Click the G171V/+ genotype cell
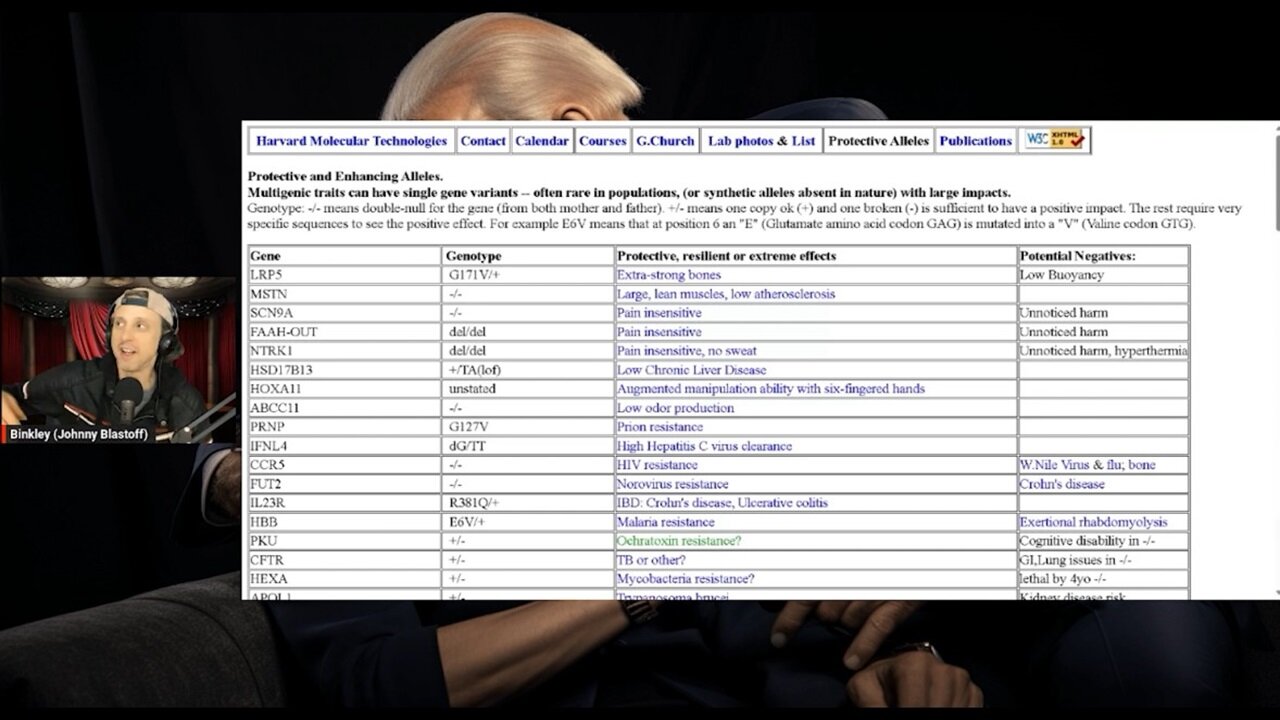The image size is (1280, 720). click(529, 275)
